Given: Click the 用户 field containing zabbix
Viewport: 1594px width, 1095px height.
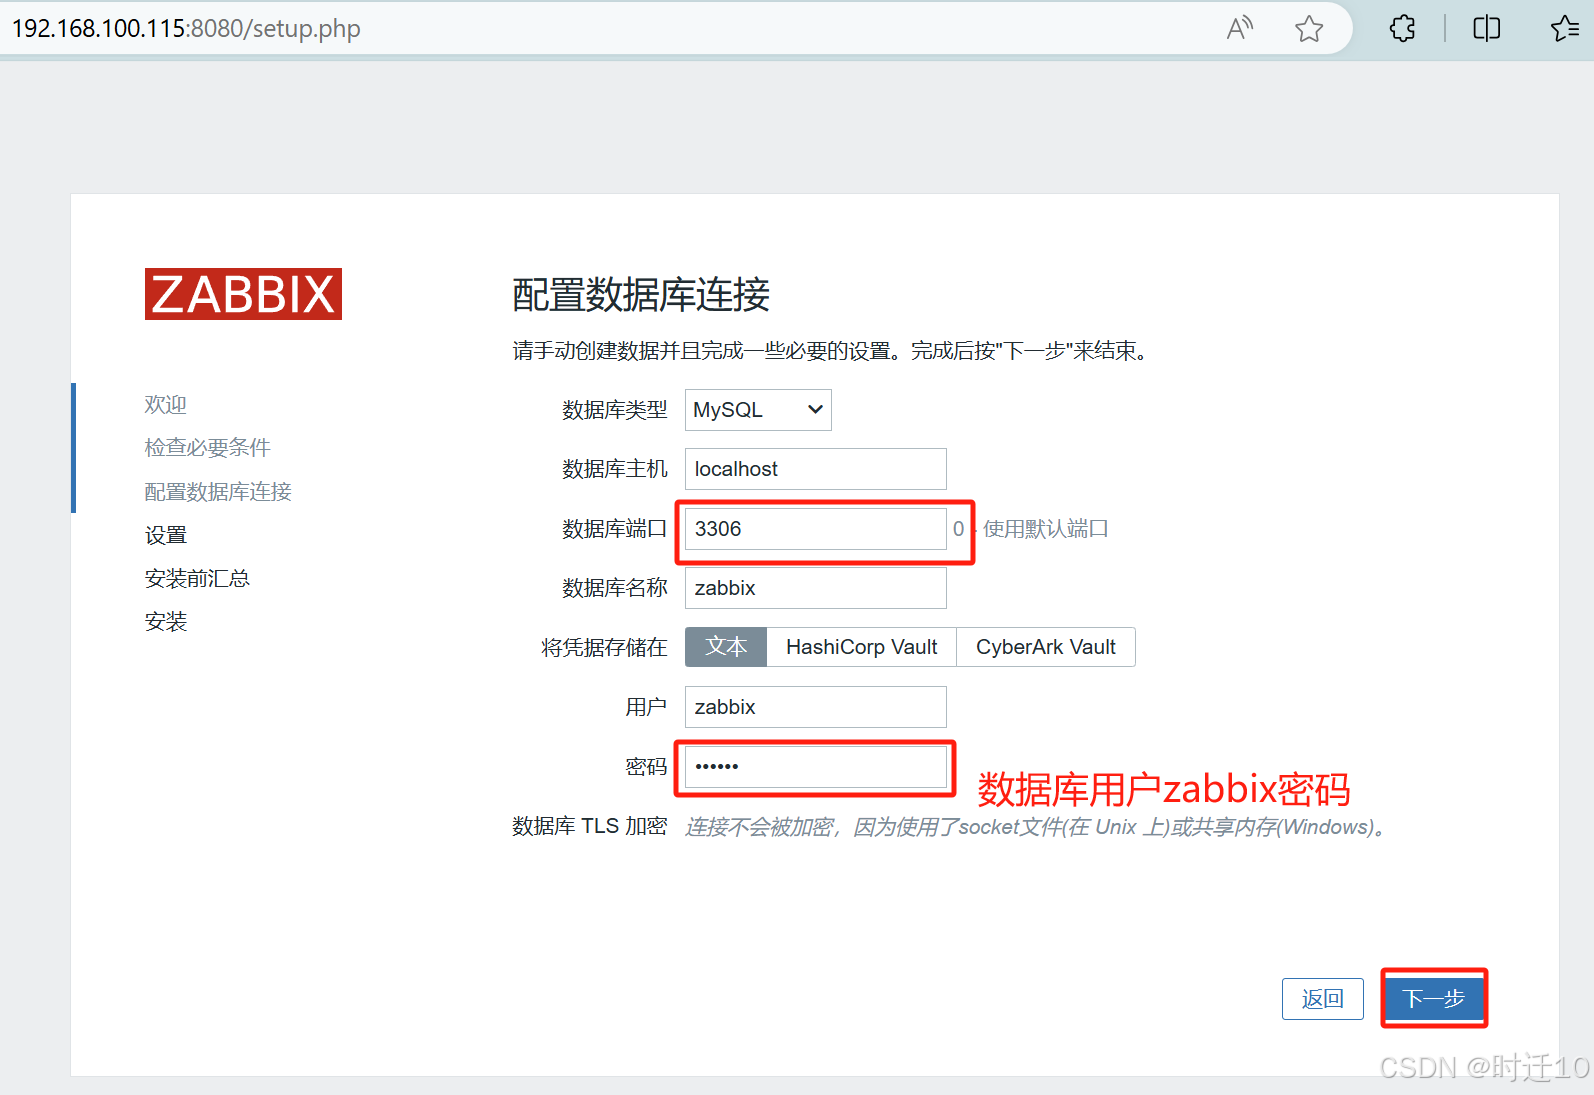Looking at the screenshot, I should pyautogui.click(x=815, y=707).
